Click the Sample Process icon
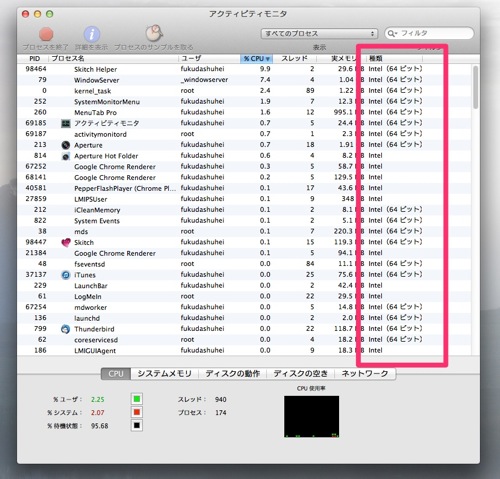Image resolution: width=500 pixels, height=479 pixels. tap(154, 33)
